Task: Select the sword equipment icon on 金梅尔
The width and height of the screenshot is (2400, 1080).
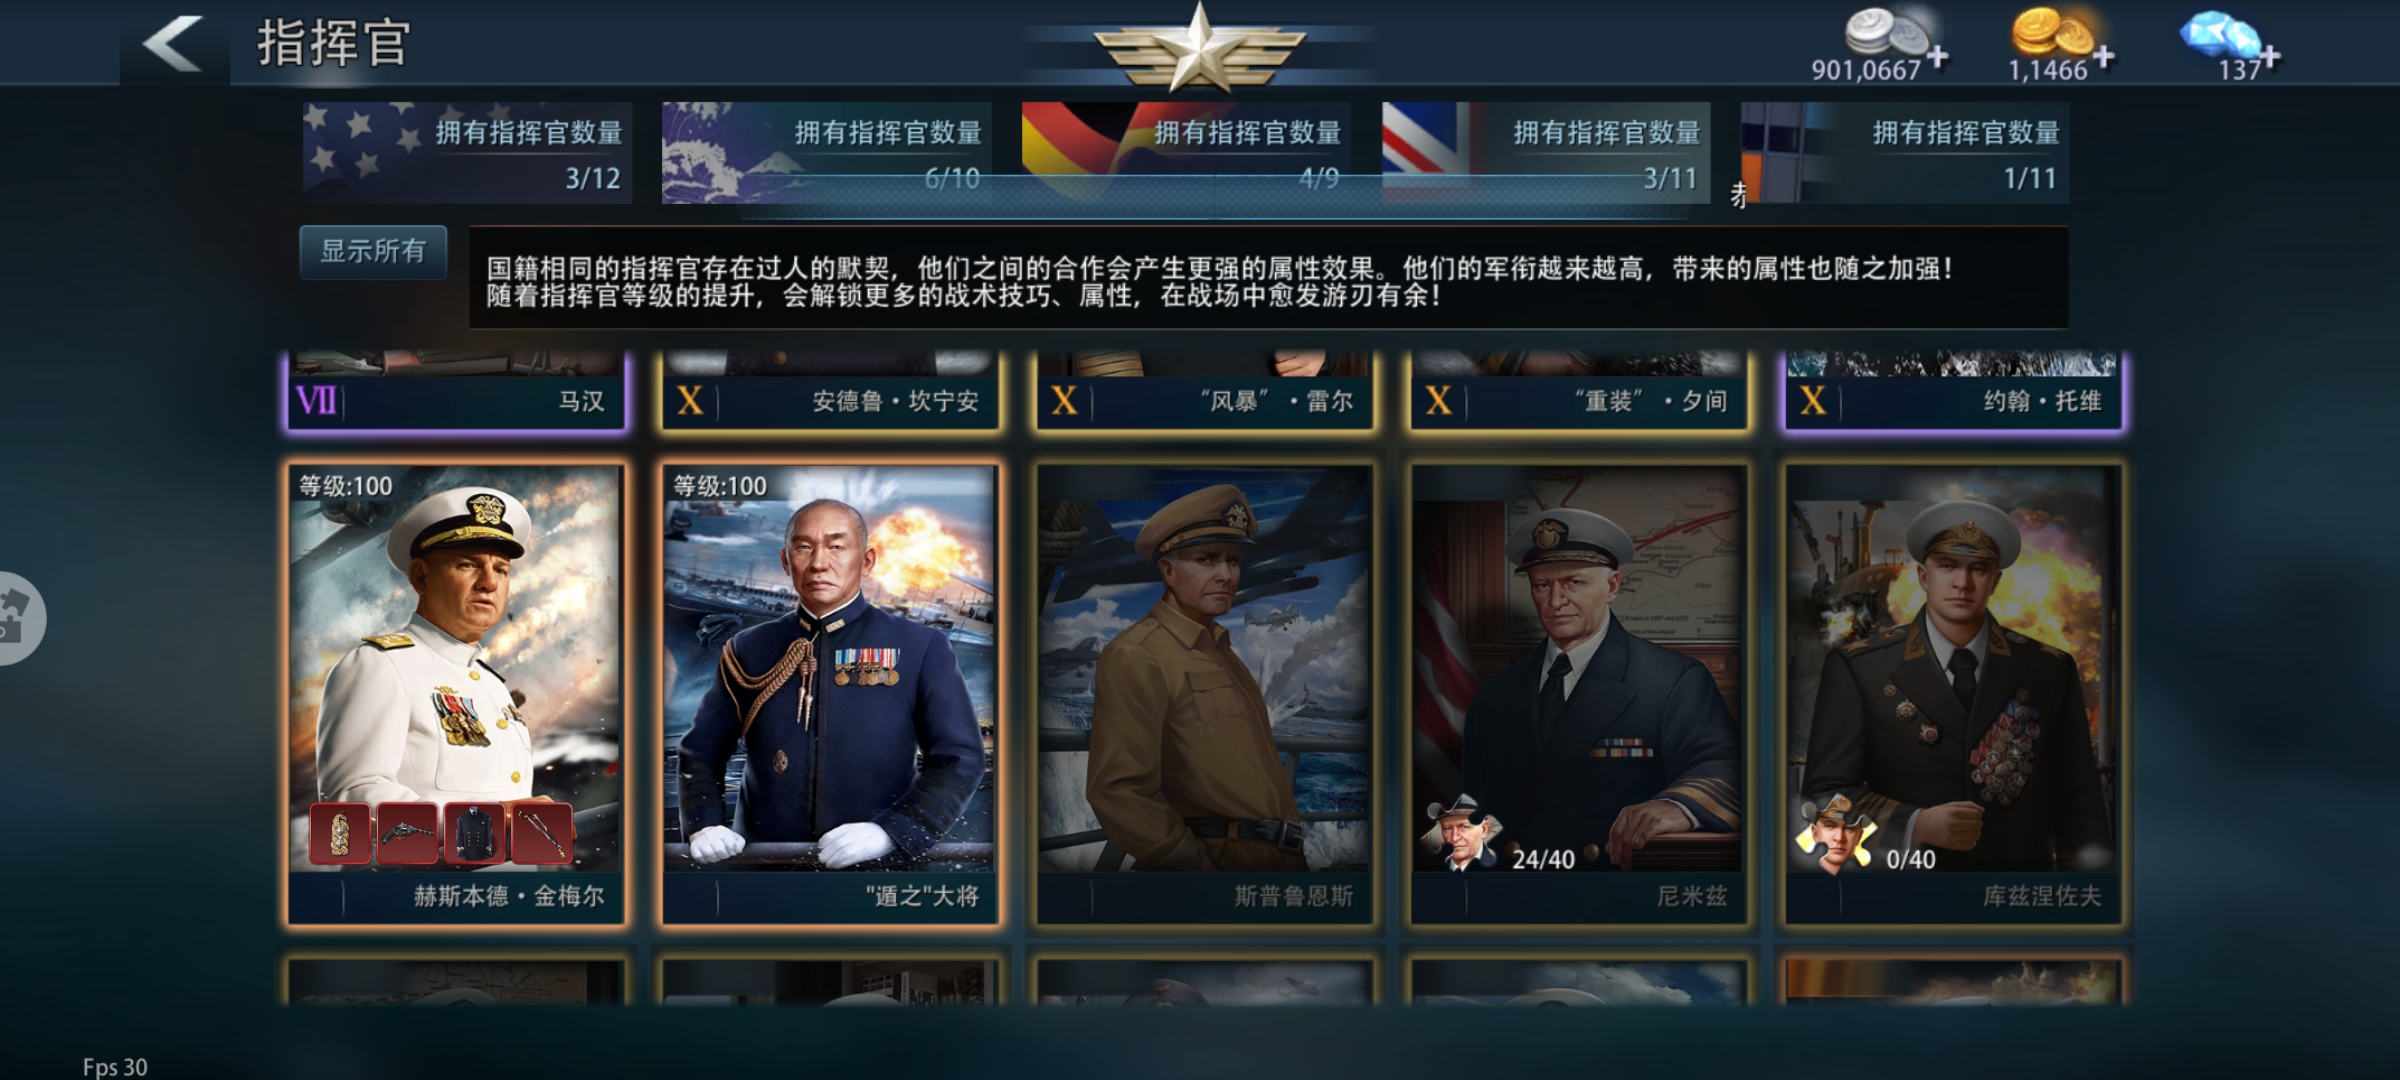Action: coord(541,832)
